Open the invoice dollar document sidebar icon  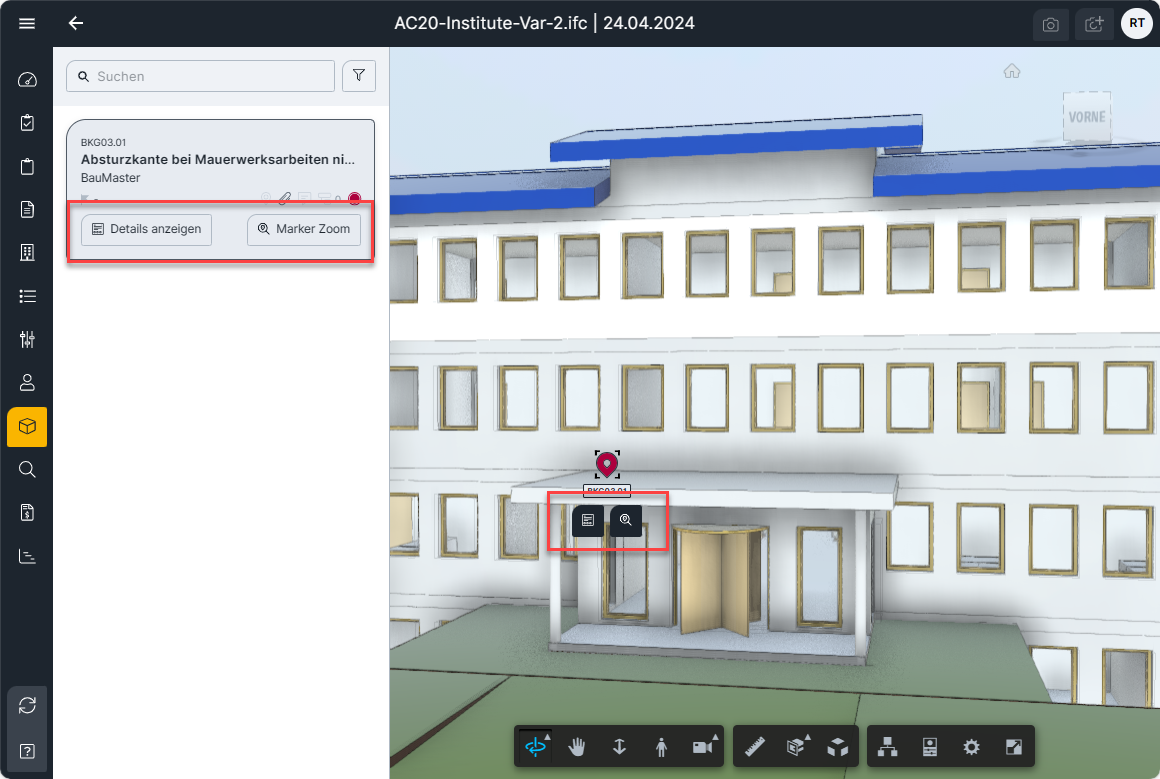coord(27,513)
